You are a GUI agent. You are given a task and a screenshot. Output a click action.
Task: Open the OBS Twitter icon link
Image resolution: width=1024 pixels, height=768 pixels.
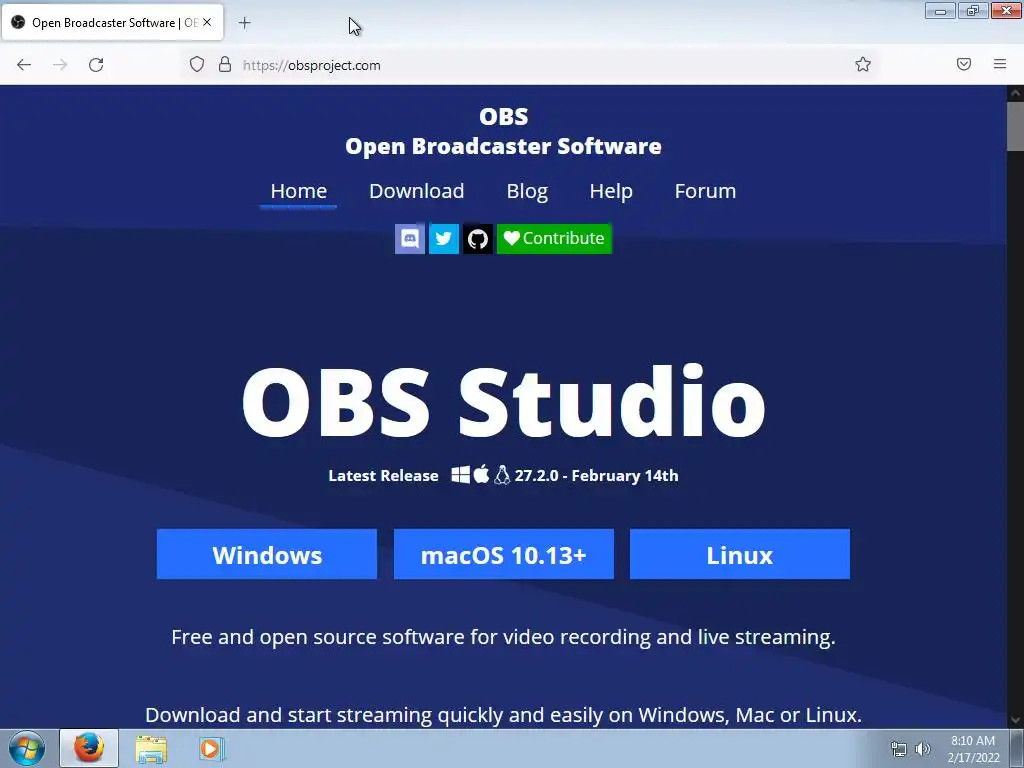(x=443, y=238)
